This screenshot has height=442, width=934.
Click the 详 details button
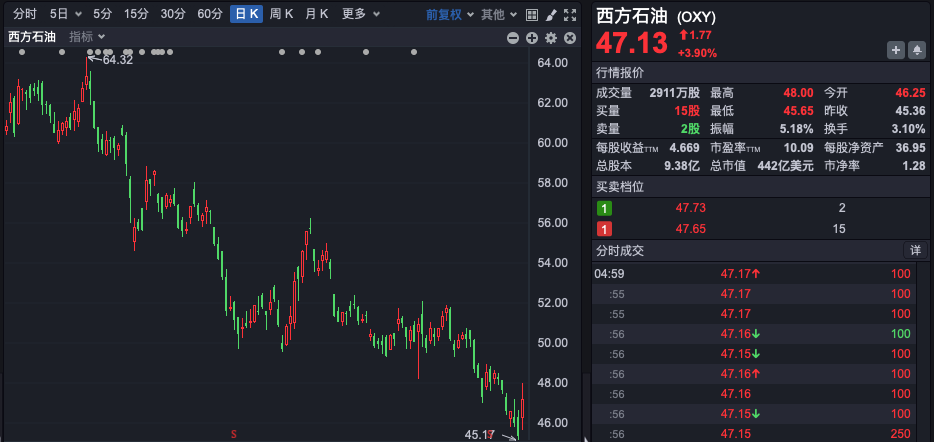[x=915, y=250]
